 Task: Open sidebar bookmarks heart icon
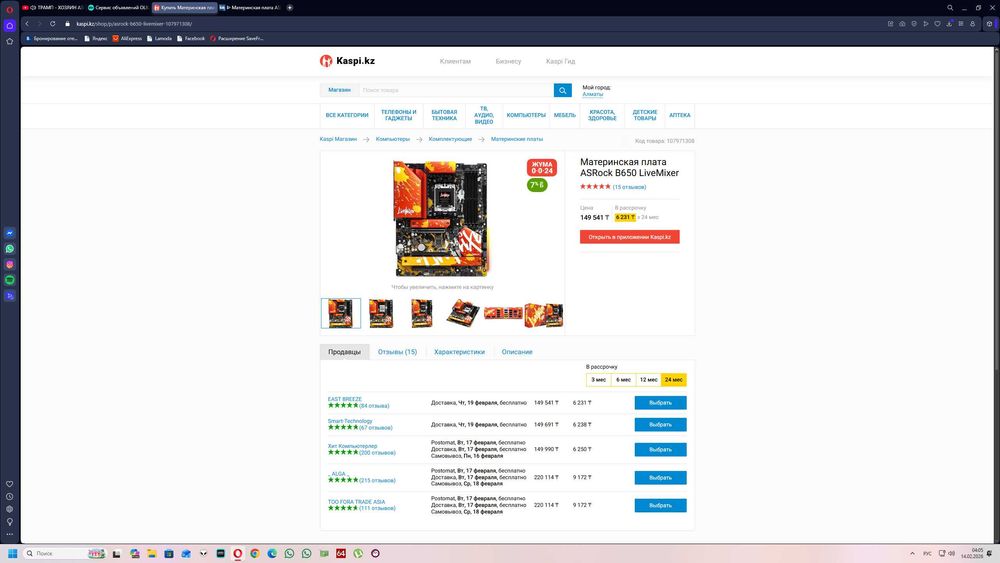(x=10, y=484)
